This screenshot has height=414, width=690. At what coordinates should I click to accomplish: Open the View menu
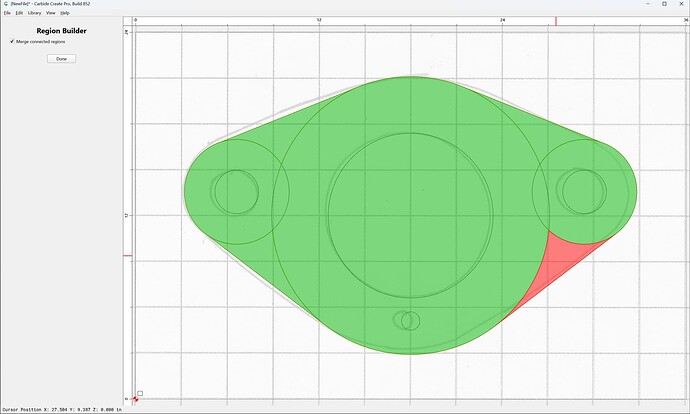(x=51, y=13)
